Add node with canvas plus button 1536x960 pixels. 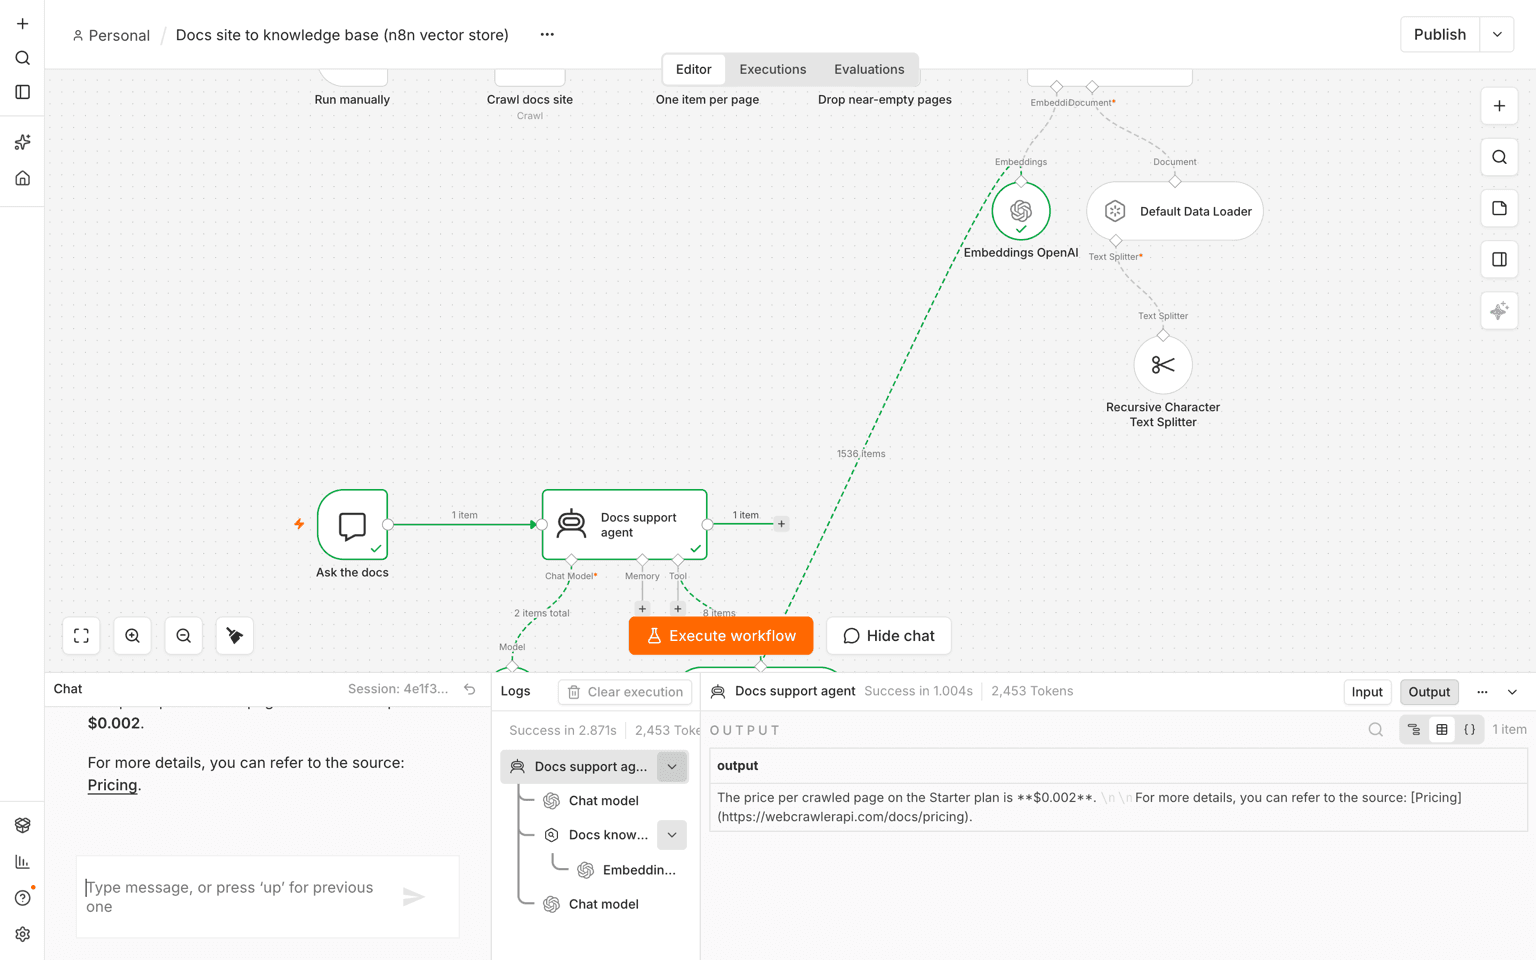(1499, 106)
